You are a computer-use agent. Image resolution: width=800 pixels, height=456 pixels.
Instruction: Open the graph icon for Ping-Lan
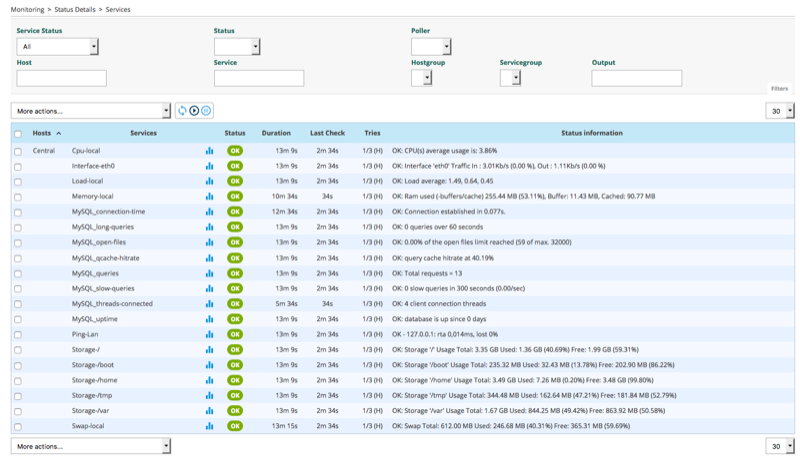click(x=209, y=334)
